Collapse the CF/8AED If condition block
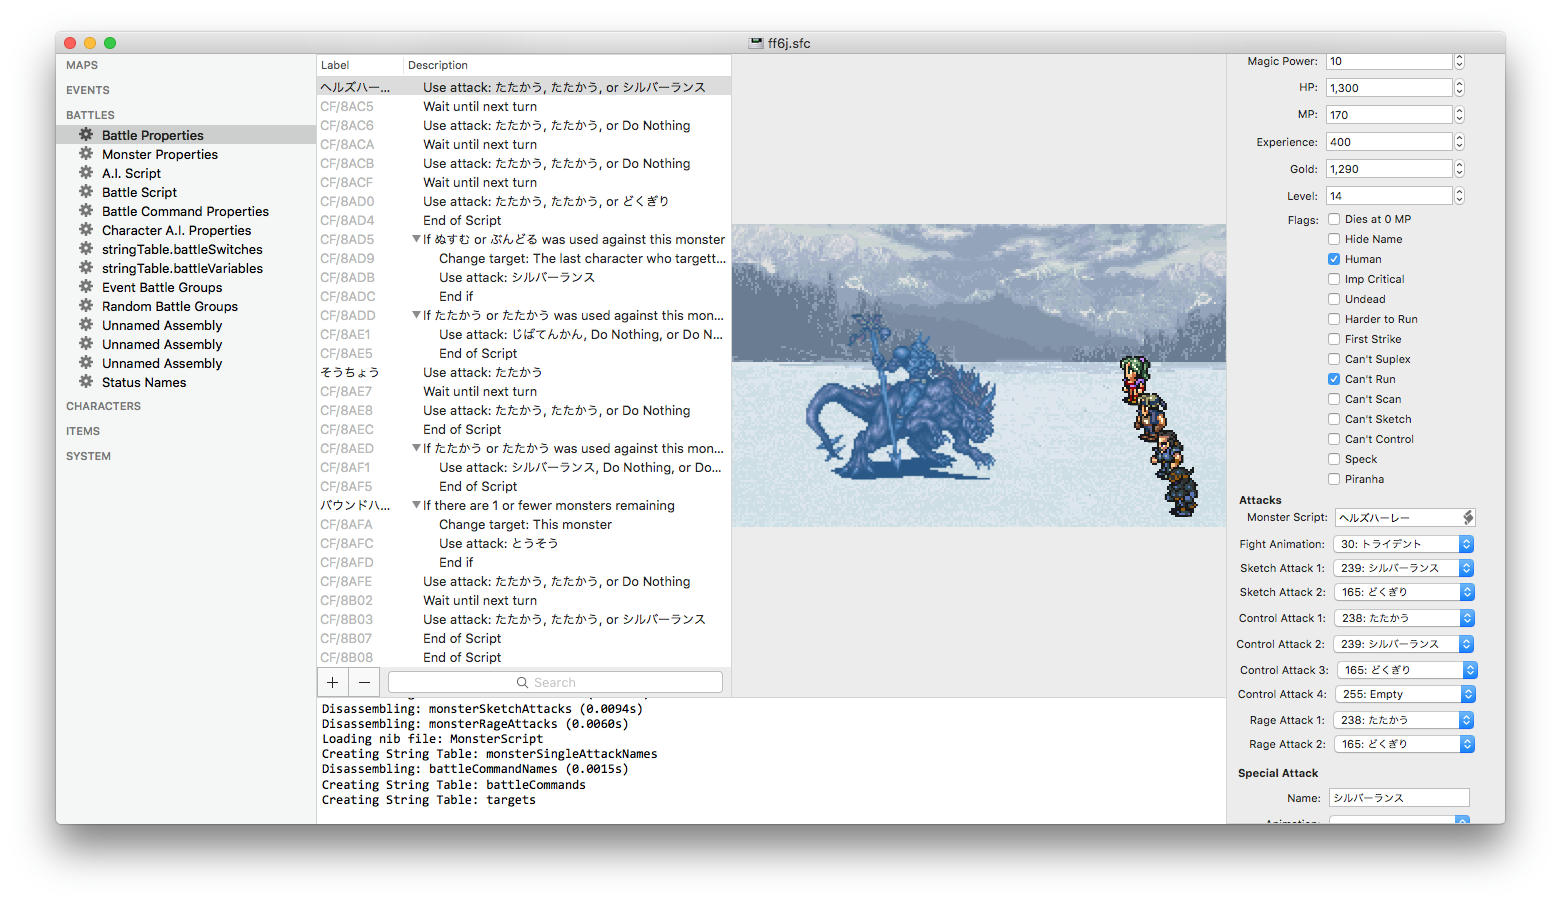 (x=416, y=449)
